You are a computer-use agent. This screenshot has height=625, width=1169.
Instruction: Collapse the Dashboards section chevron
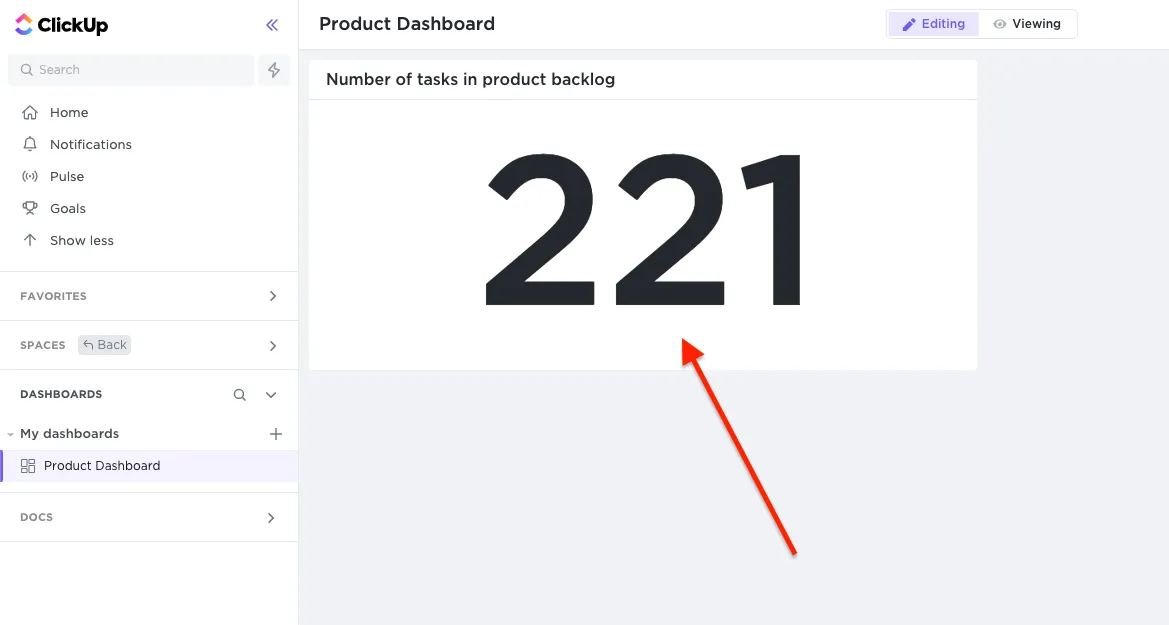coord(271,395)
